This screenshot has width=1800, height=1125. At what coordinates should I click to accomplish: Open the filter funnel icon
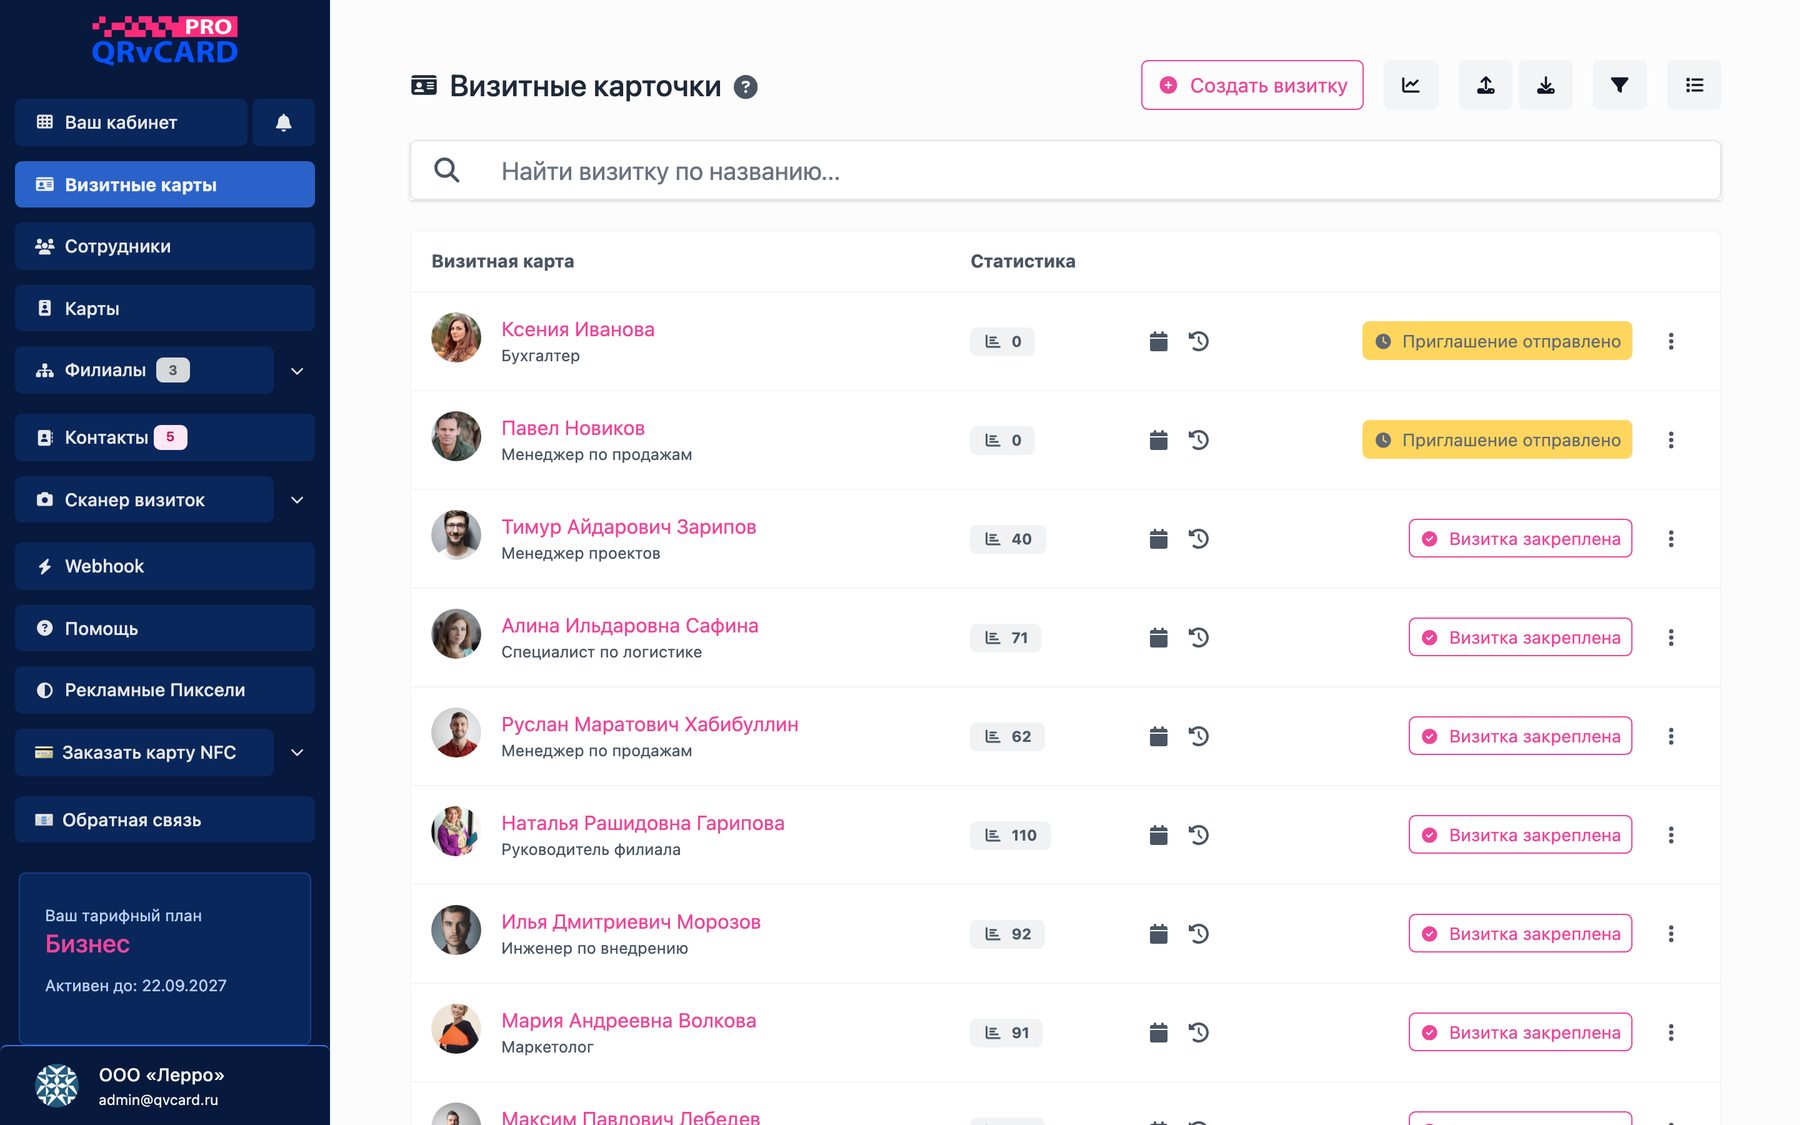[x=1620, y=85]
